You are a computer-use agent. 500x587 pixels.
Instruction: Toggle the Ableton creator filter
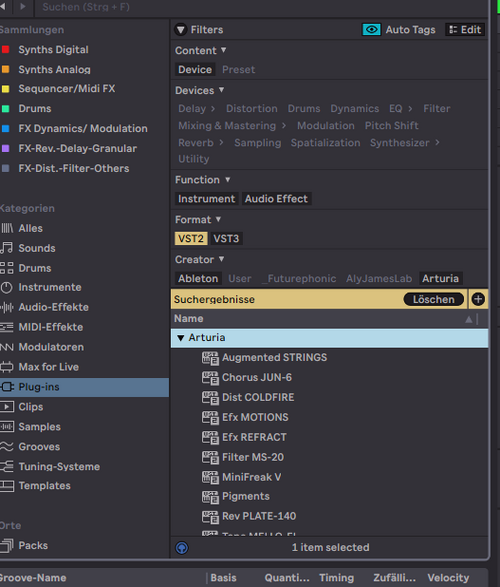pyautogui.click(x=198, y=279)
